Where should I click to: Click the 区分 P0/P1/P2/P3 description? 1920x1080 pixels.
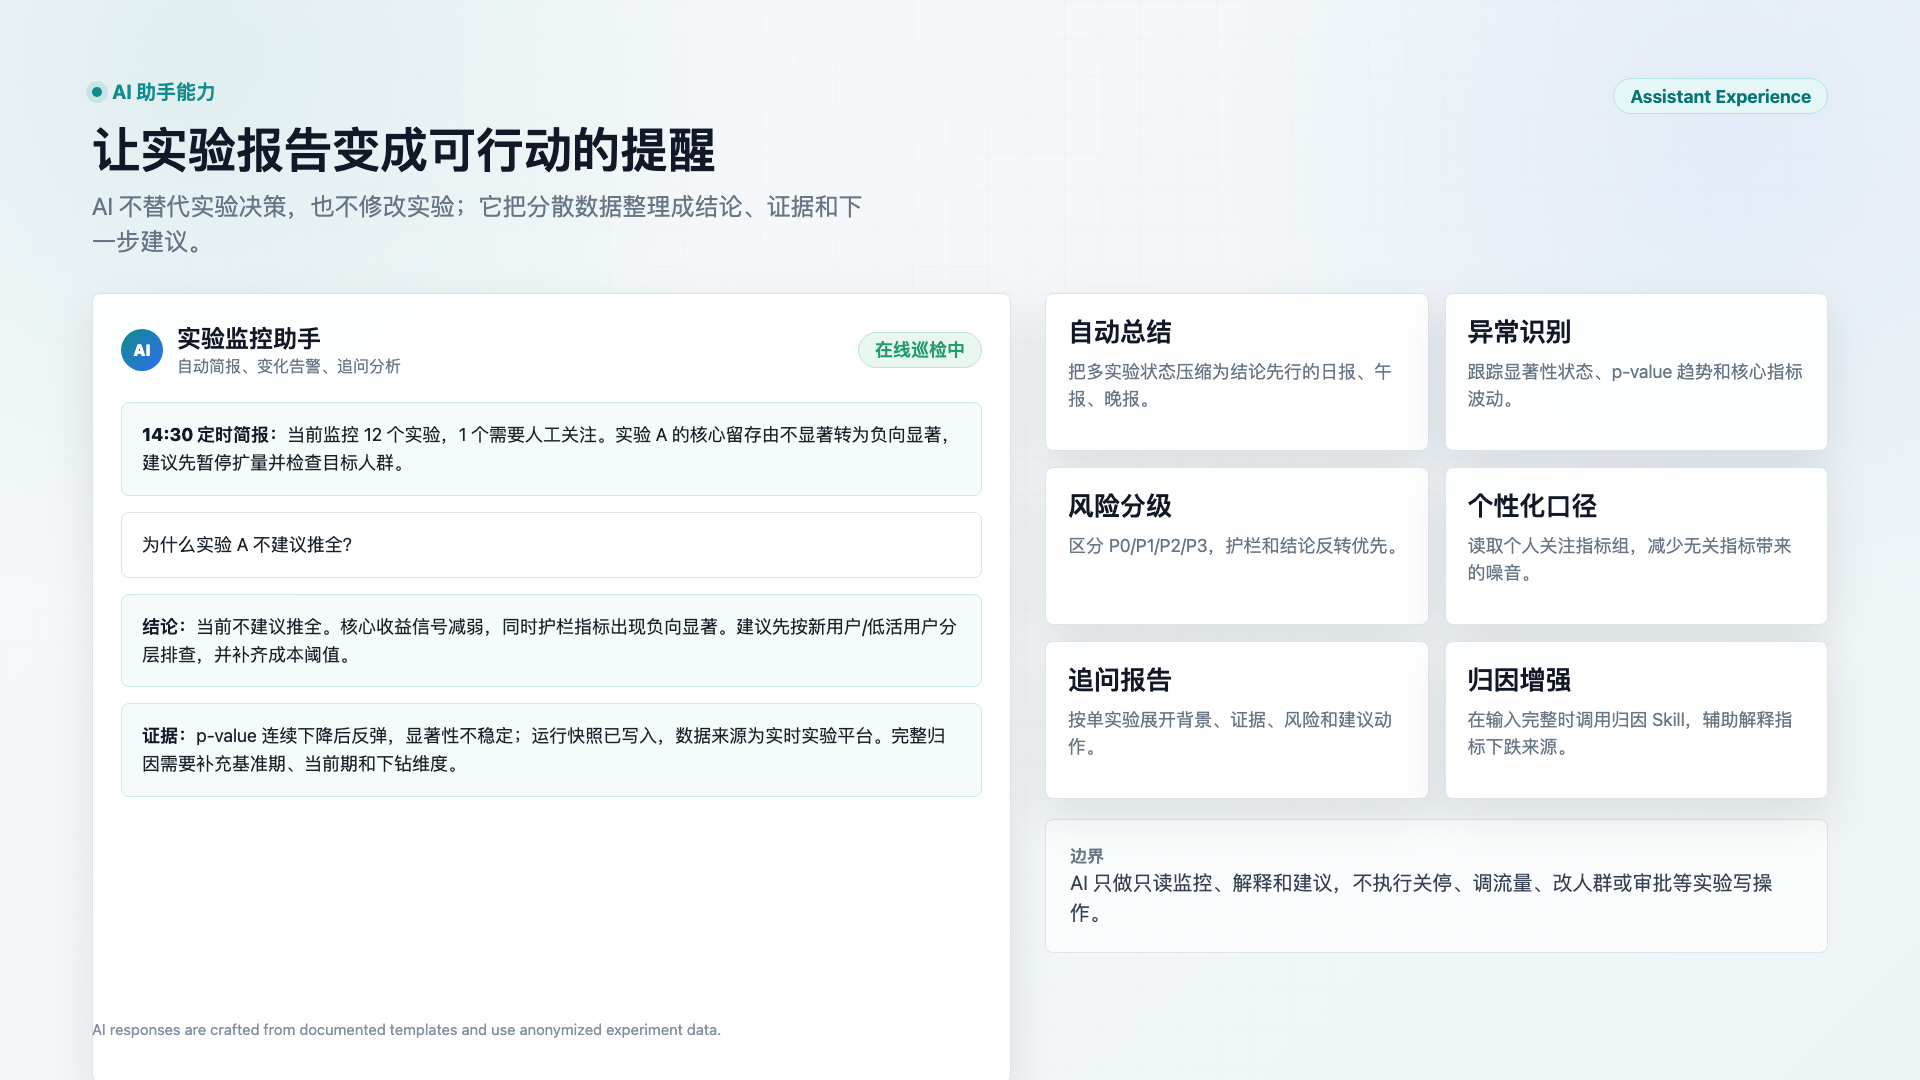pyautogui.click(x=1236, y=546)
